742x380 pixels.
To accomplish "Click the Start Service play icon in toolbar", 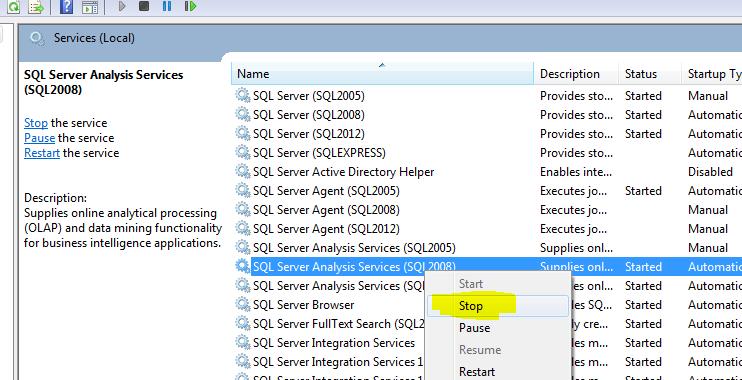I will tap(122, 7).
